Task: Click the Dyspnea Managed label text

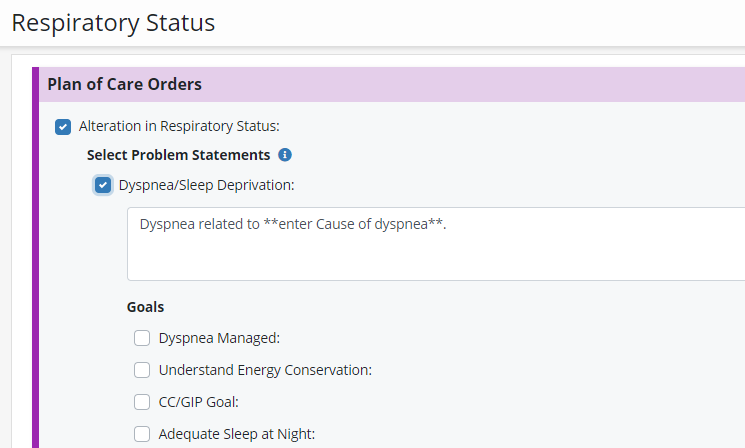Action: point(219,338)
